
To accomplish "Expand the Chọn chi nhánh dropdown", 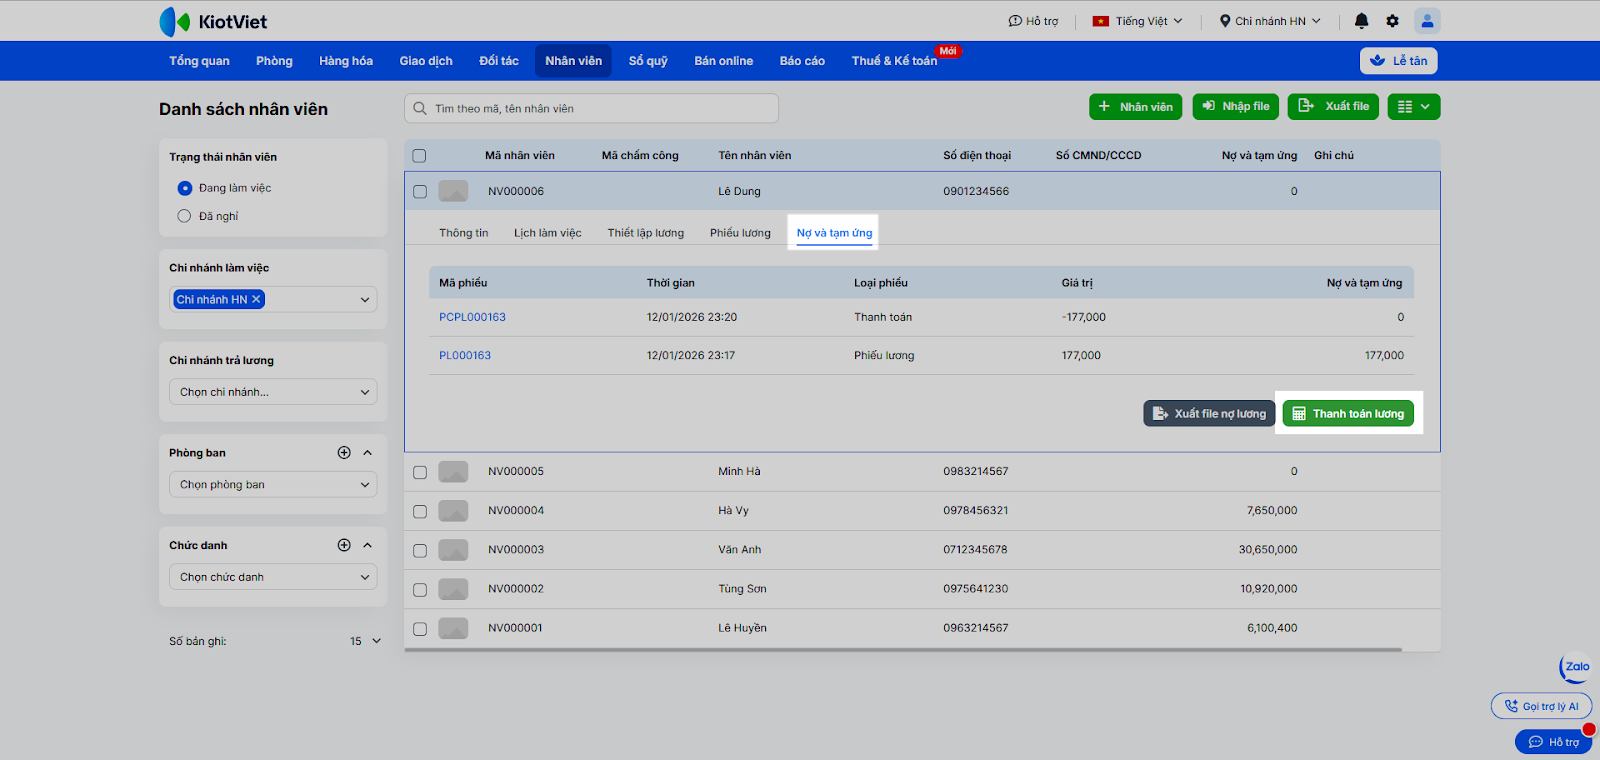I will (273, 392).
